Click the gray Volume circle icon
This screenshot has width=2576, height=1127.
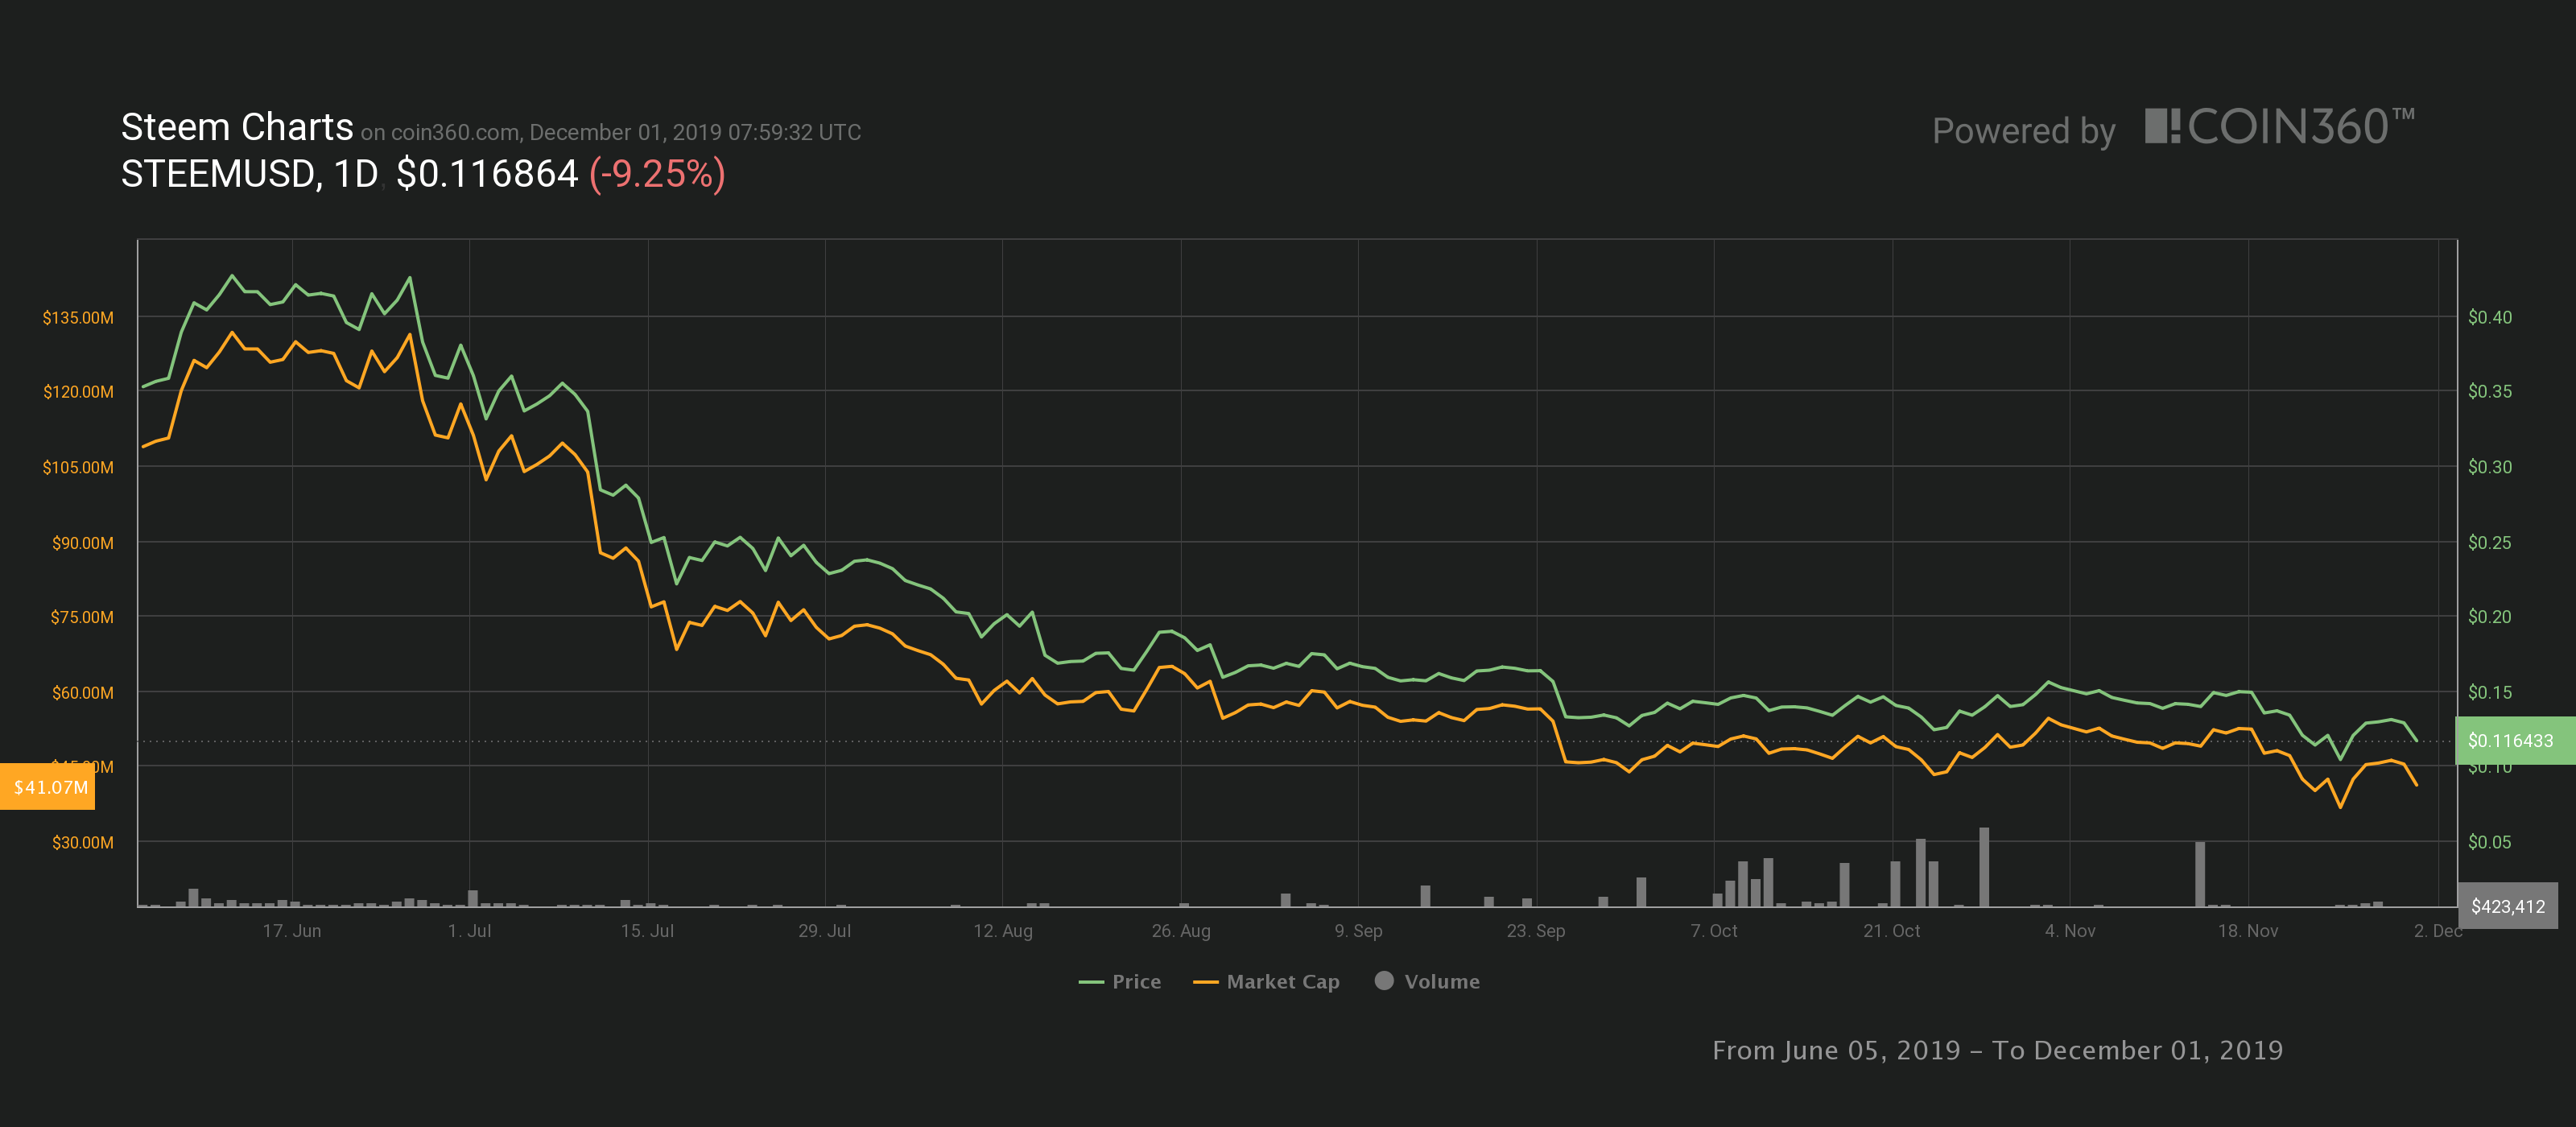pos(1384,981)
